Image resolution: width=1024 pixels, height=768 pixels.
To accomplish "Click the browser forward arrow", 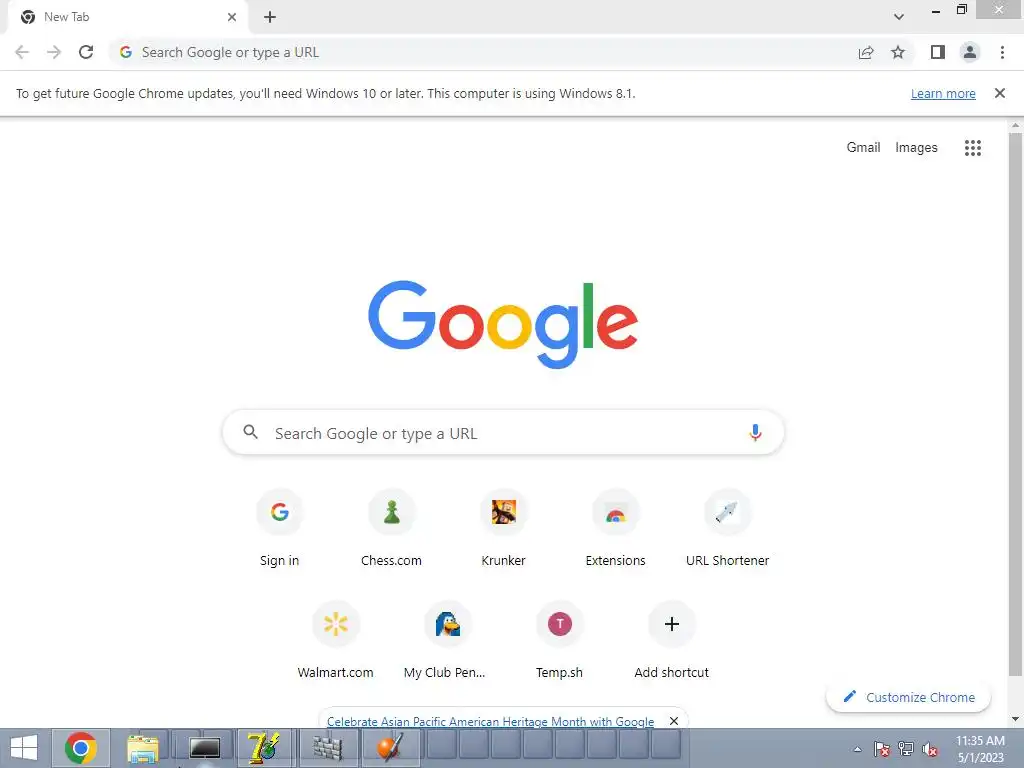I will coord(54,52).
